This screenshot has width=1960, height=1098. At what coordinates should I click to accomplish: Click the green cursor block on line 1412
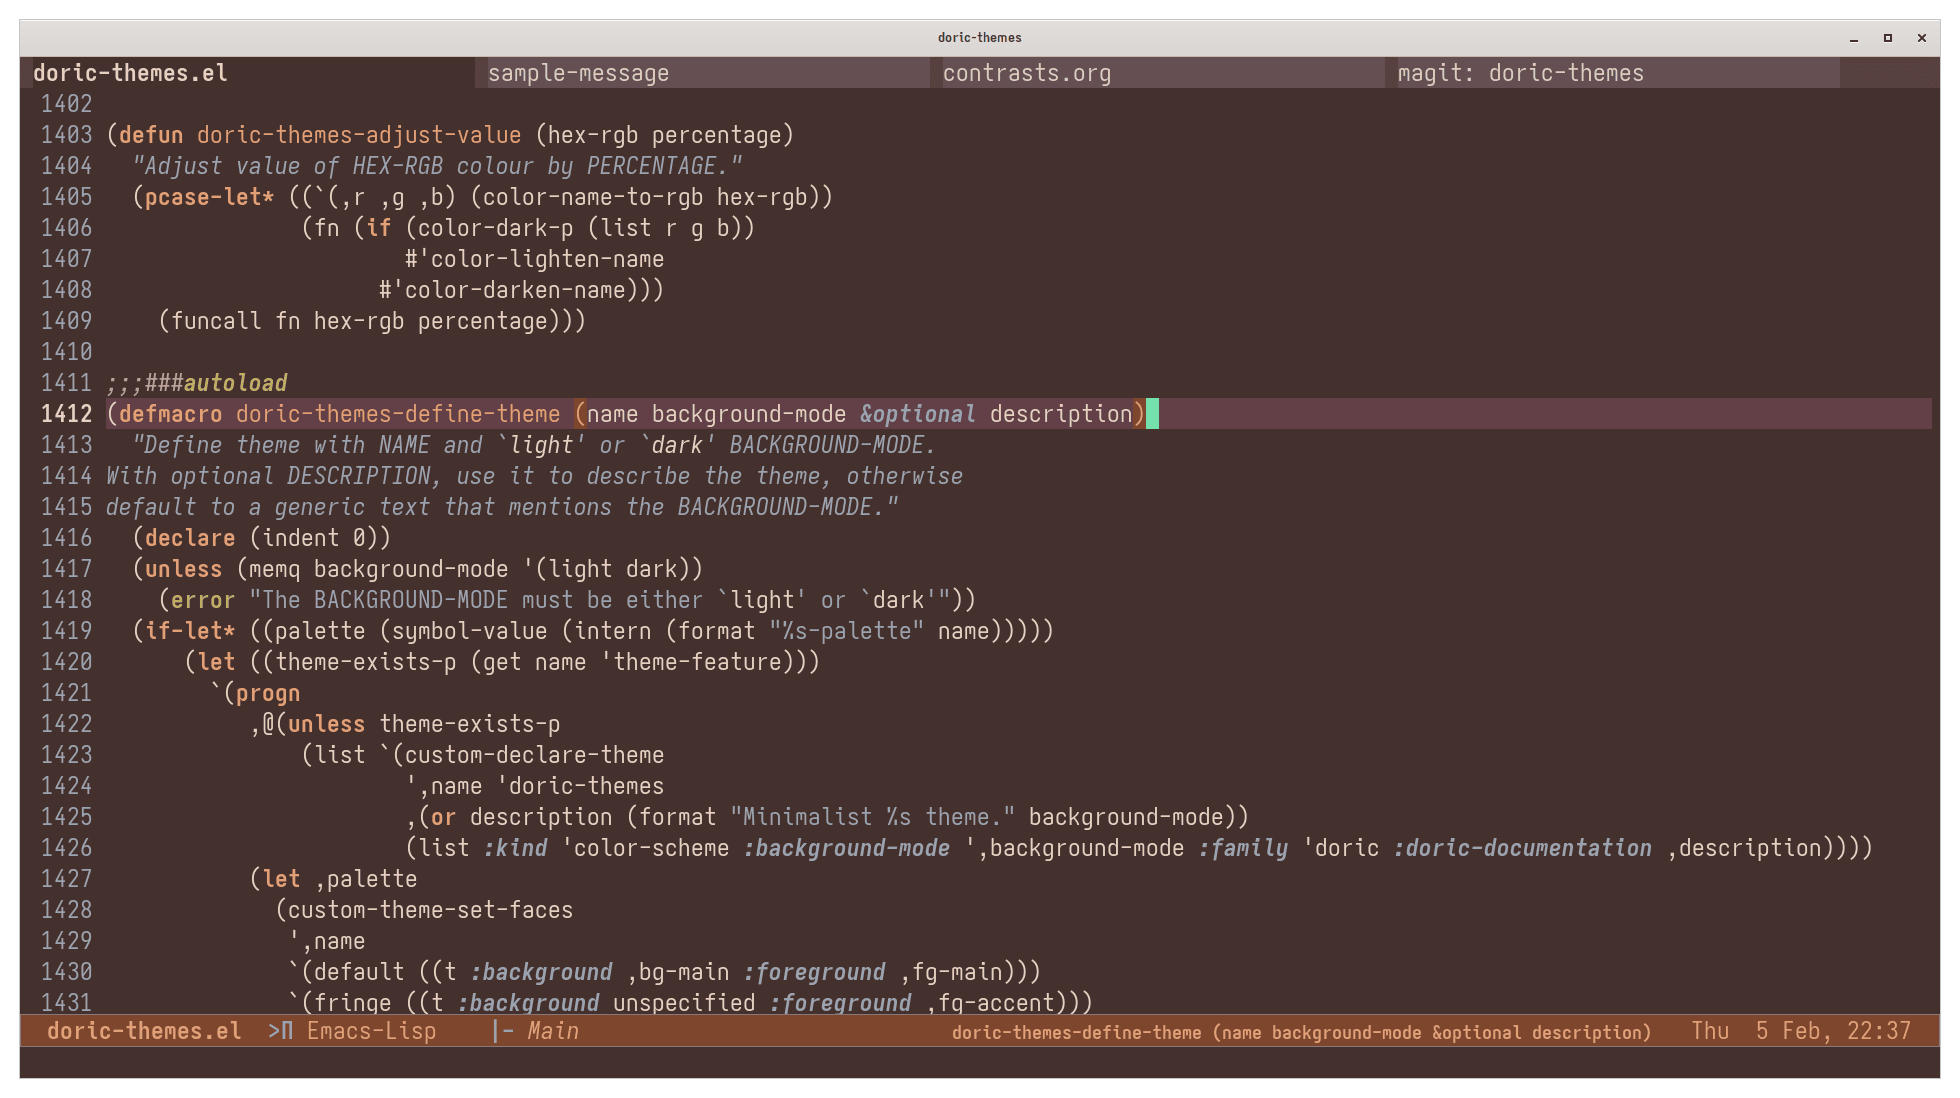click(1152, 414)
